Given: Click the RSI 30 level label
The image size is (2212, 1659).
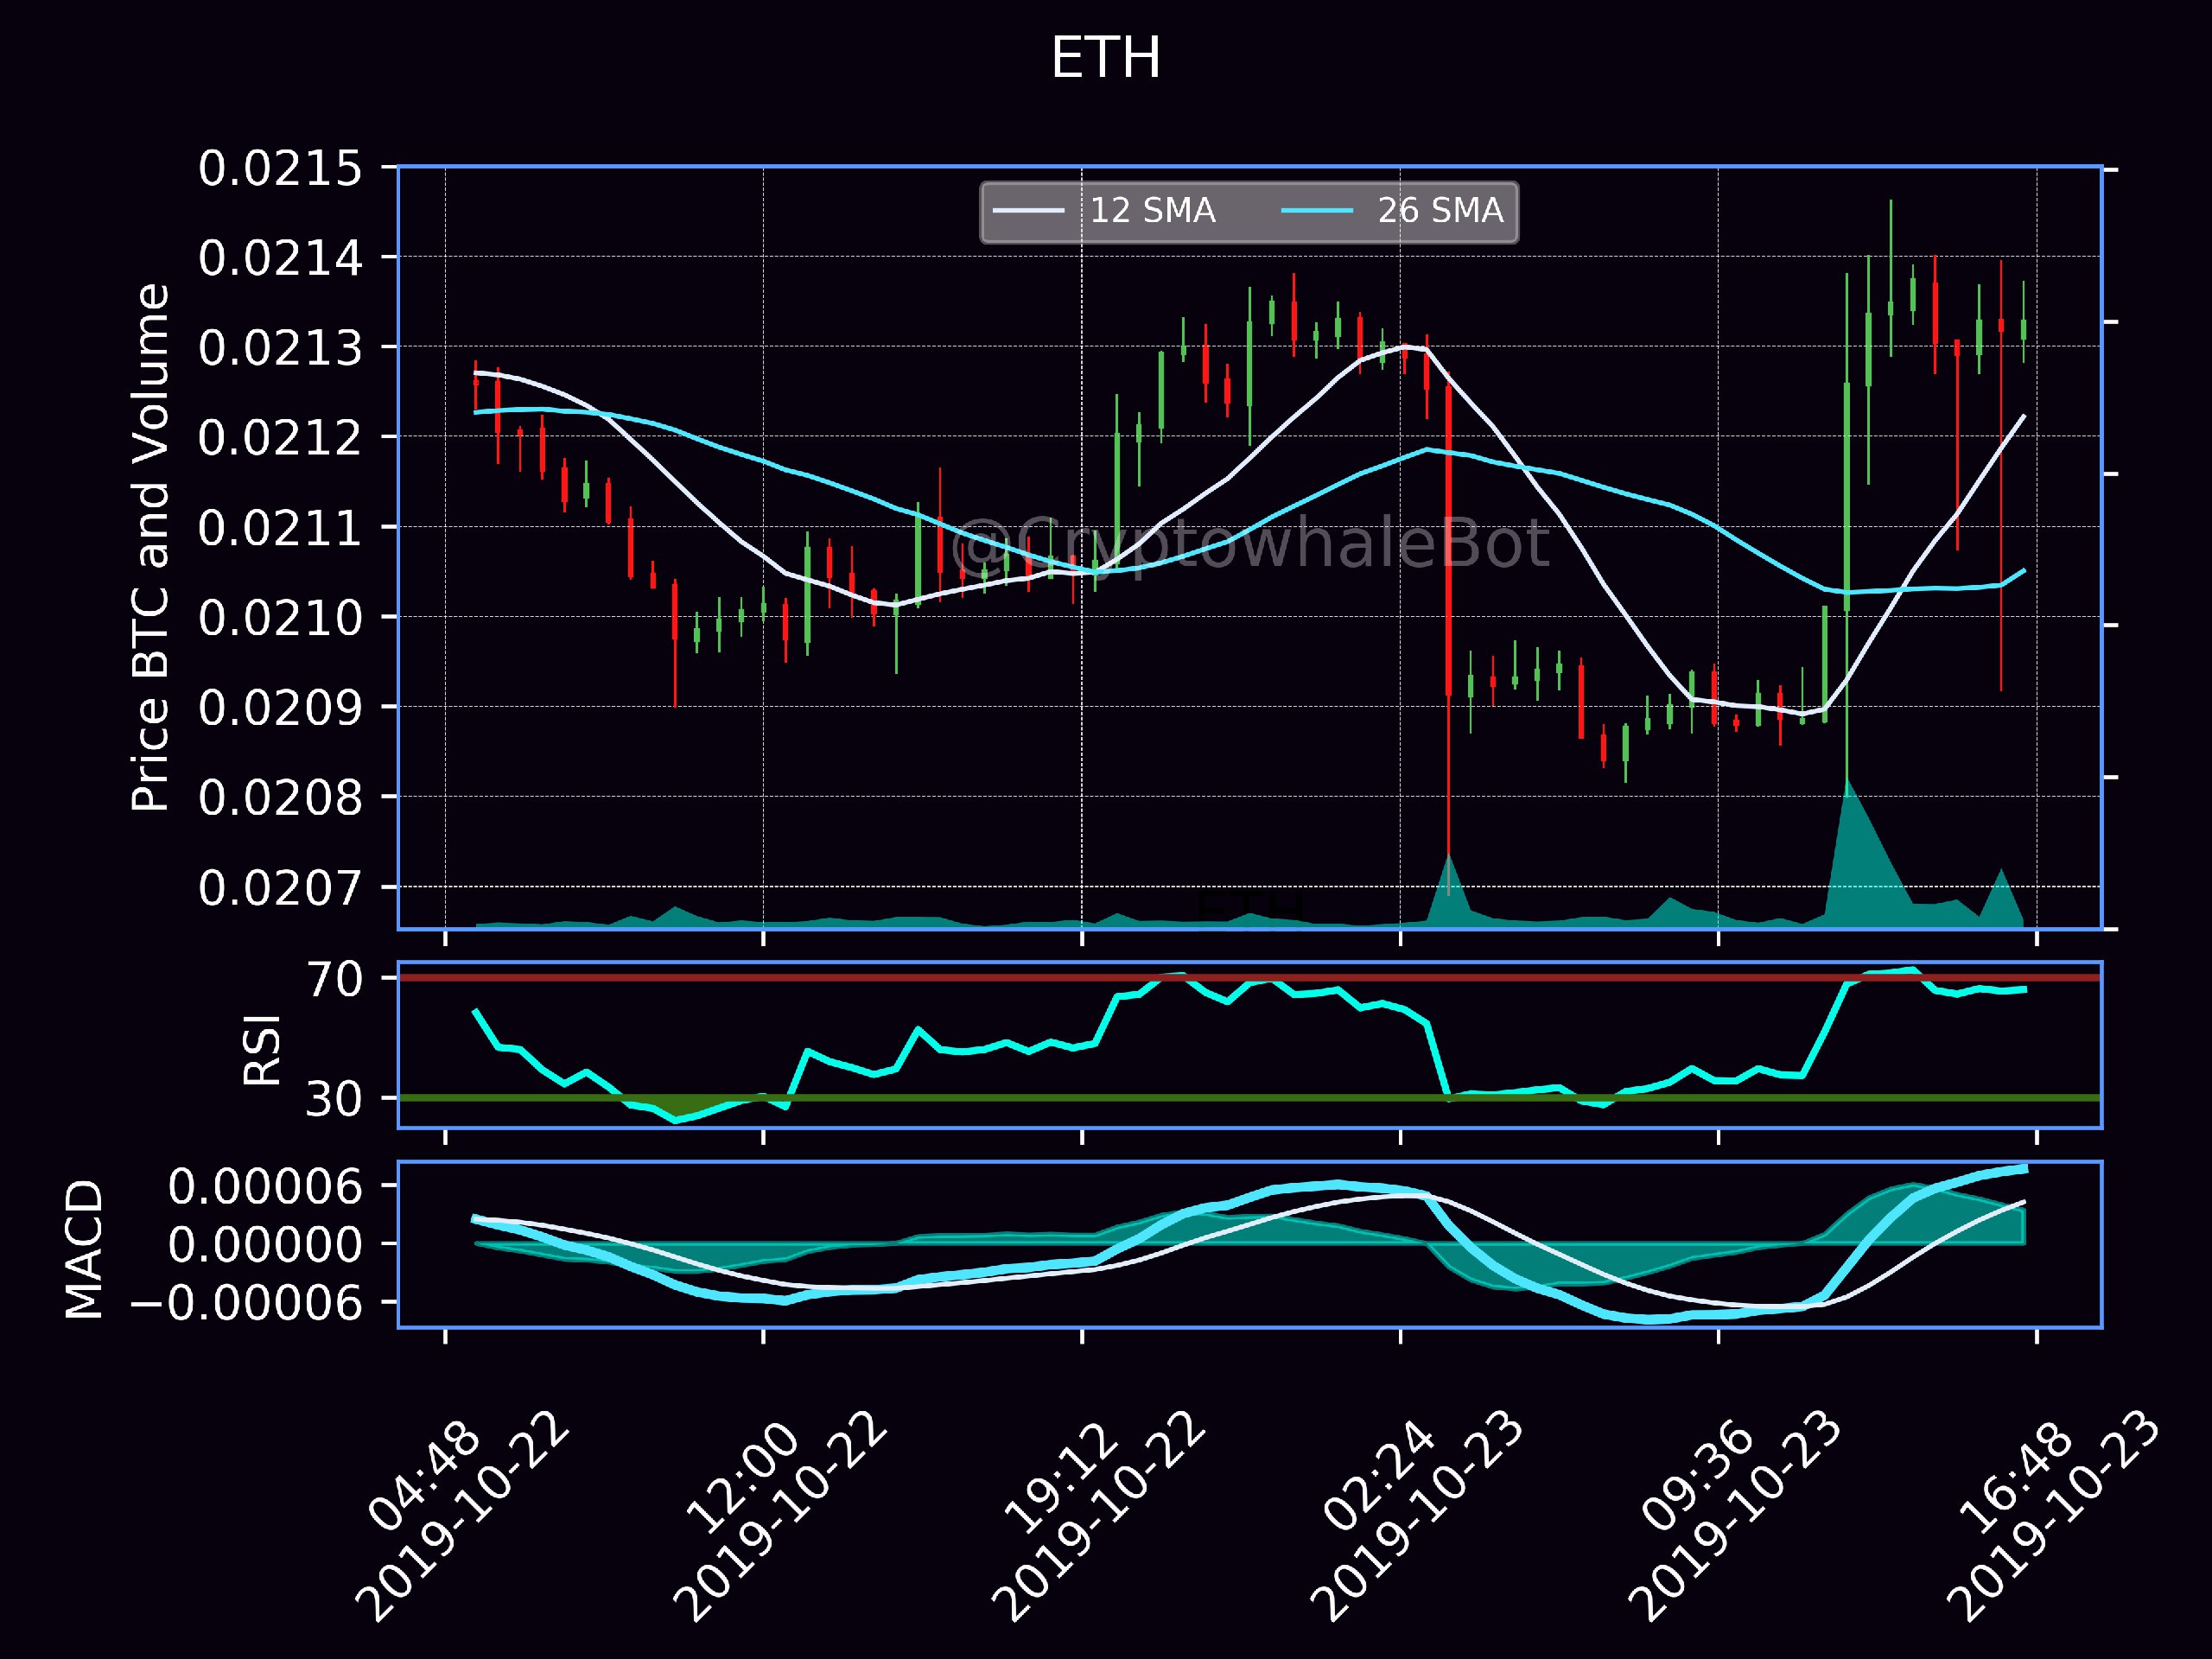Looking at the screenshot, I should click(335, 1099).
